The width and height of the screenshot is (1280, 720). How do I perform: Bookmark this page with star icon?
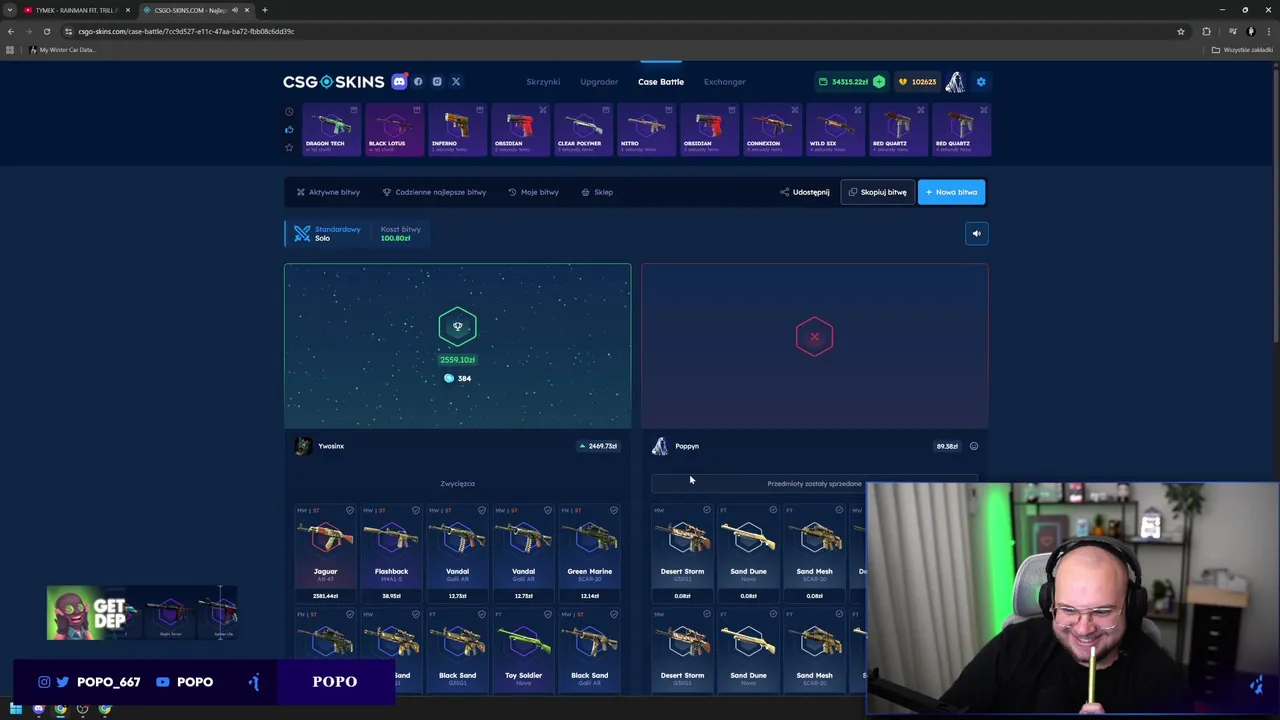point(1181,31)
